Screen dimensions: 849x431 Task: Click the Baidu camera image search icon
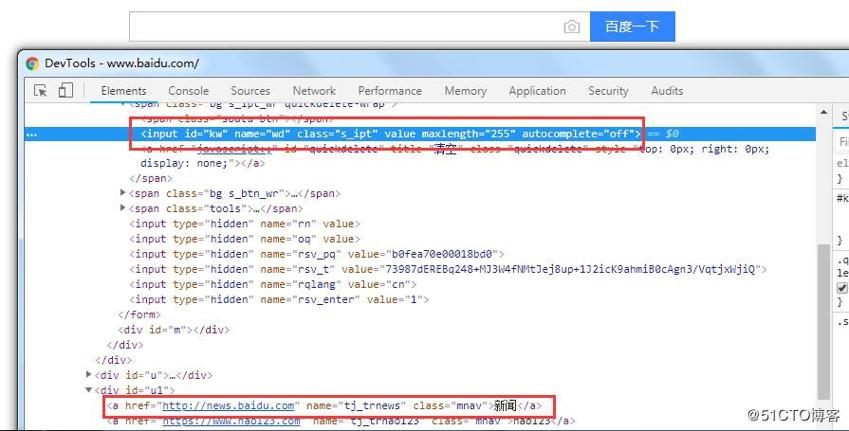pos(572,27)
